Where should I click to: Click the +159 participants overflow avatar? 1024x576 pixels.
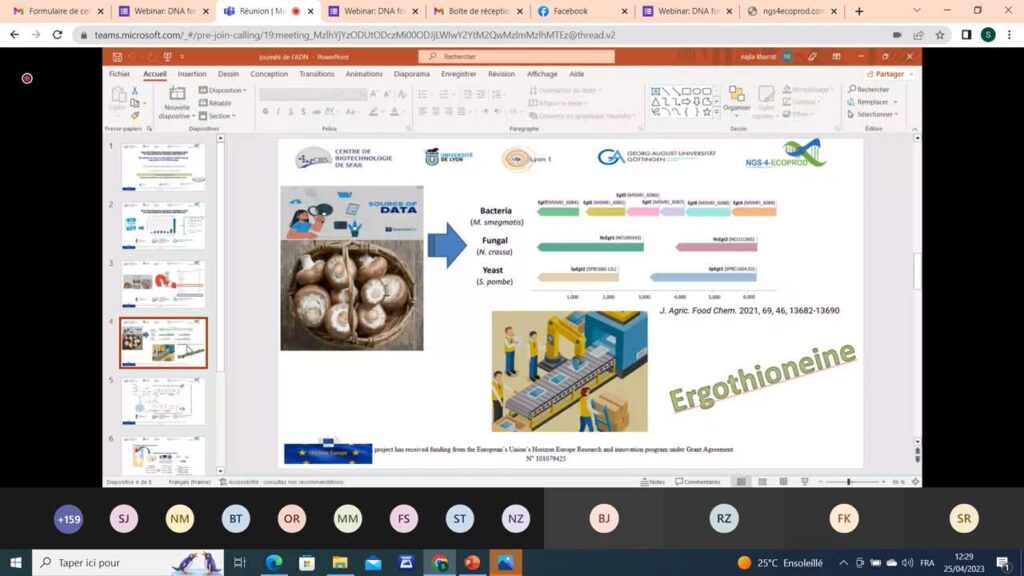[68, 518]
